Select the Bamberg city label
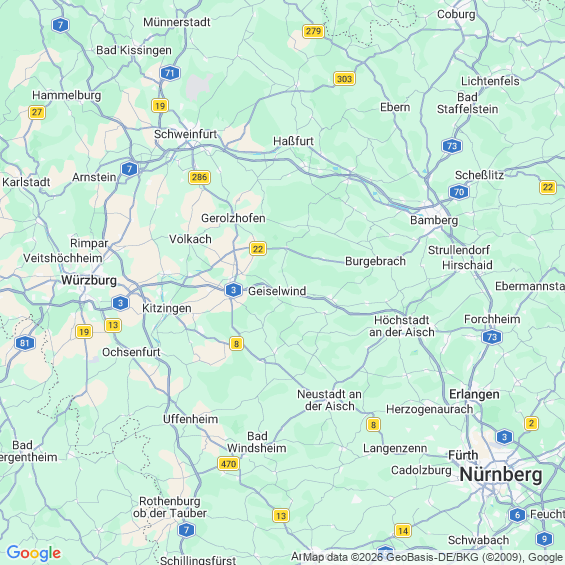Image resolution: width=565 pixels, height=565 pixels. (x=434, y=220)
